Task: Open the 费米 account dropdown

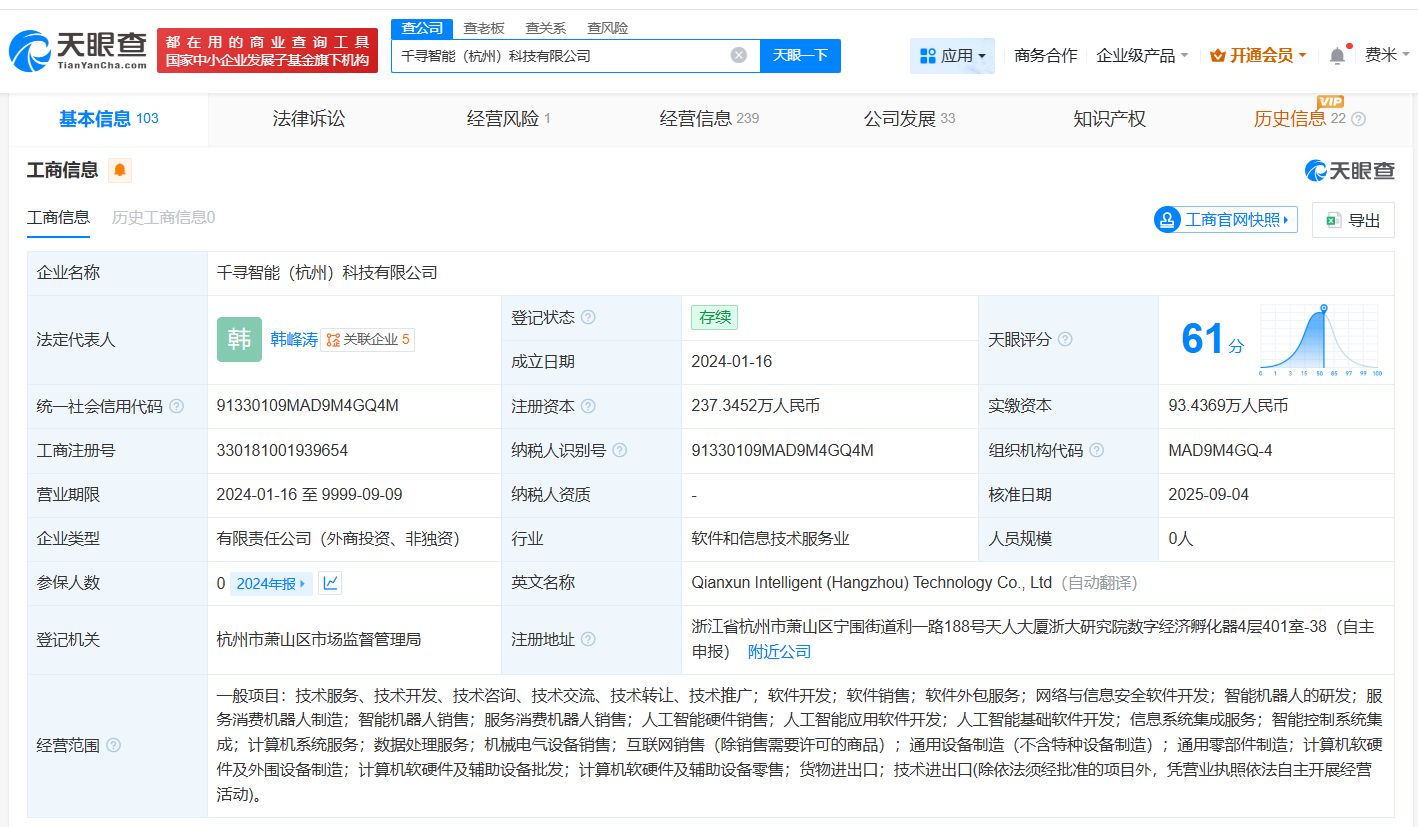Action: click(x=1386, y=56)
